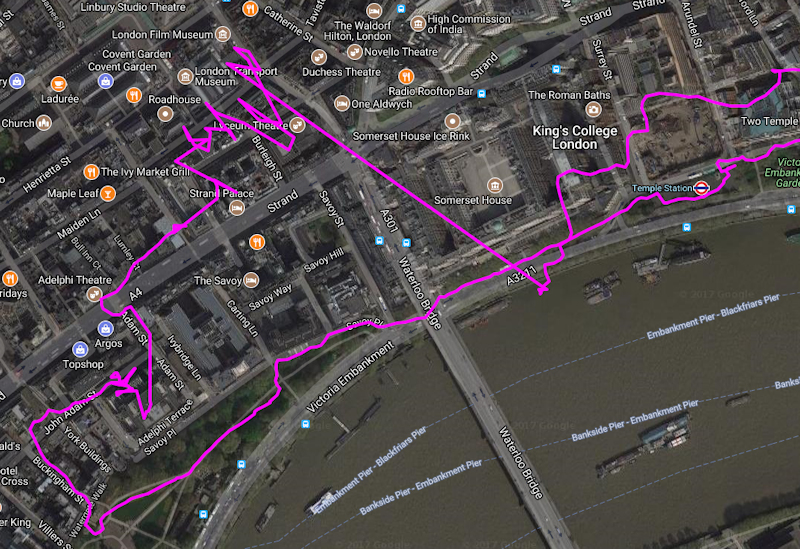This screenshot has width=800, height=549.
Task: Select the High Commission of India marker
Action: [418, 23]
